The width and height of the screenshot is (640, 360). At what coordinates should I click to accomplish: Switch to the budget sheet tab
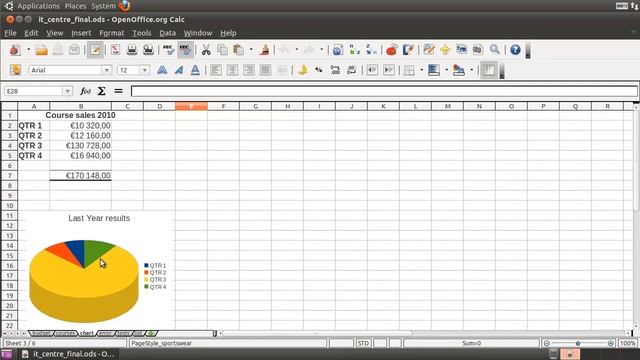tap(41, 333)
